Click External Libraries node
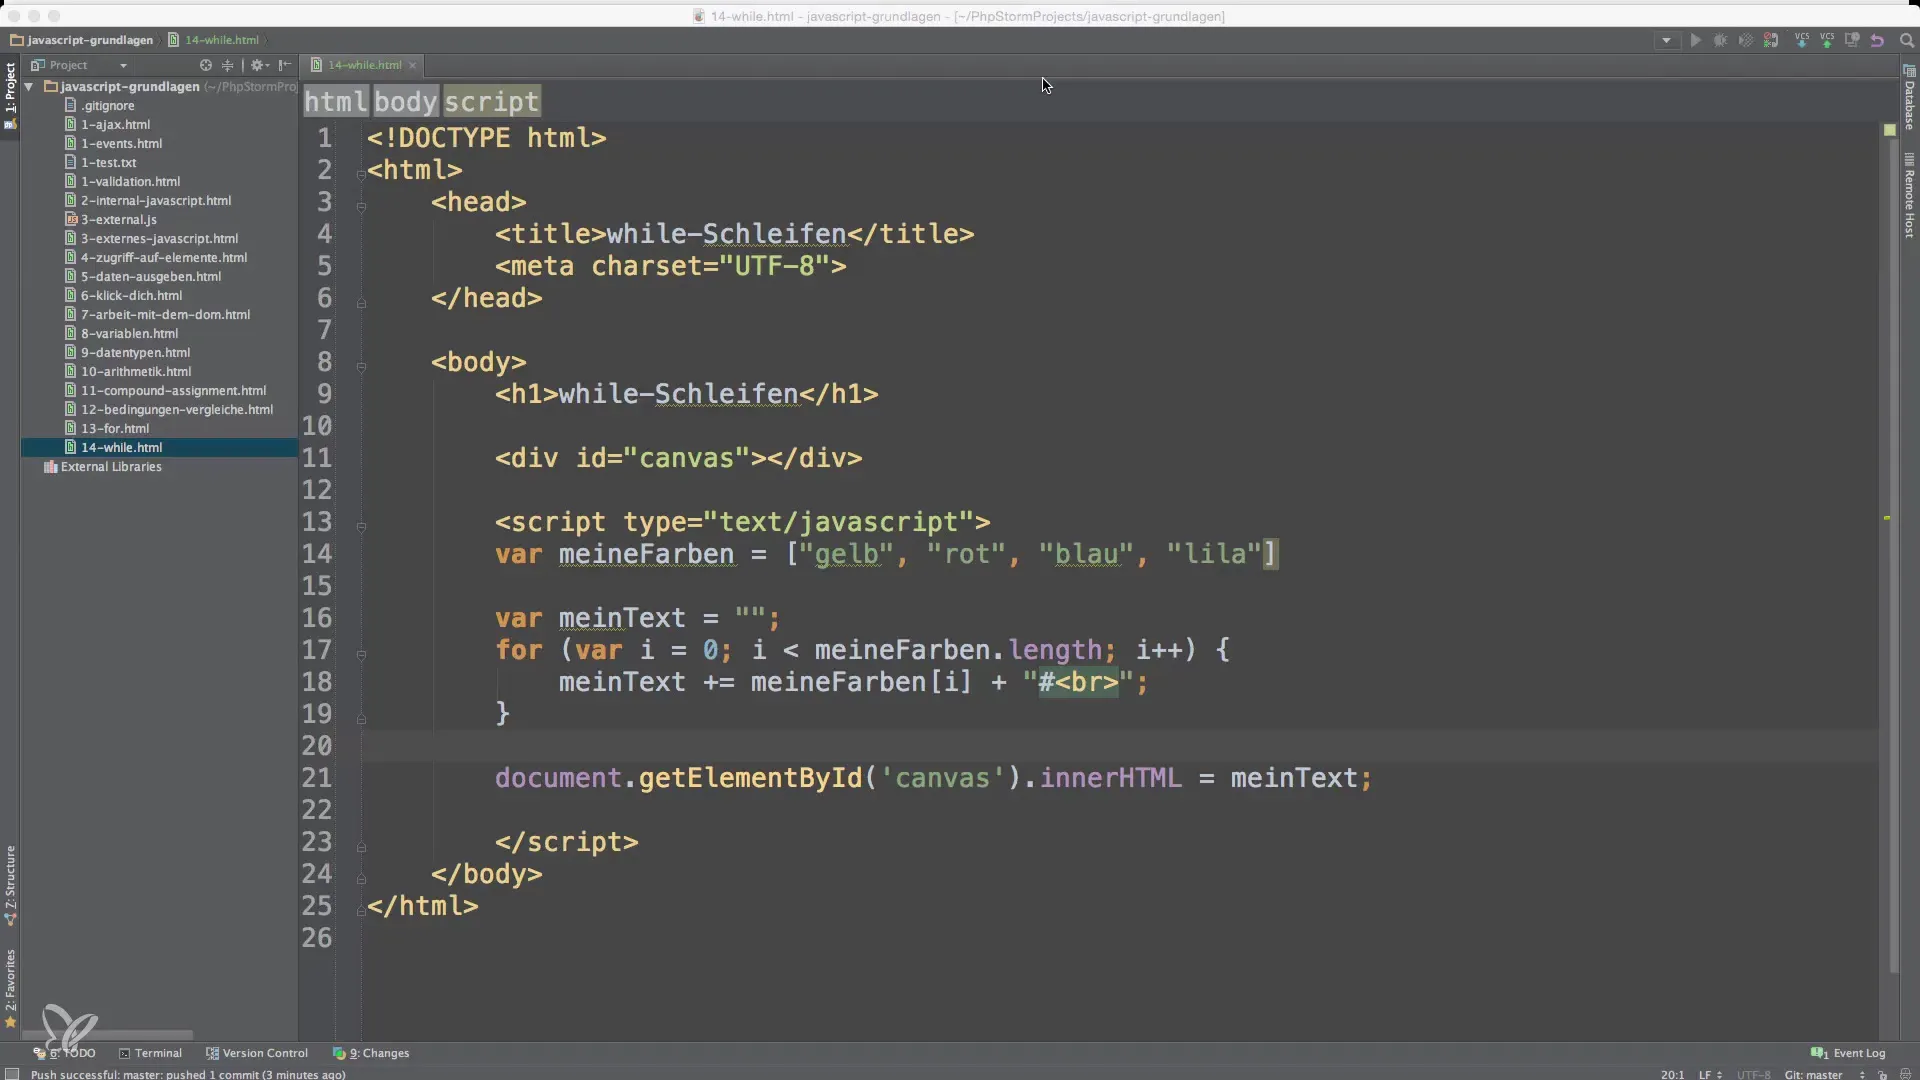1920x1080 pixels. point(103,466)
